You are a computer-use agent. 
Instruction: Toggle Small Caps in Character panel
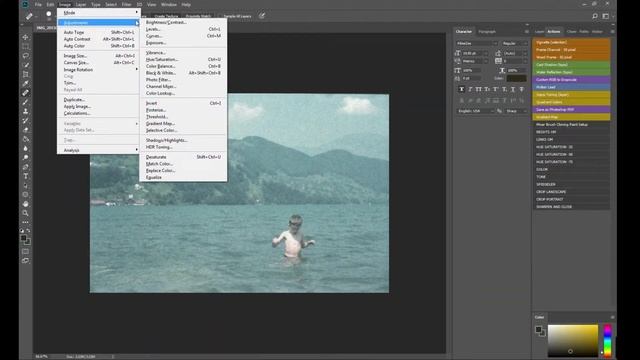(x=487, y=89)
